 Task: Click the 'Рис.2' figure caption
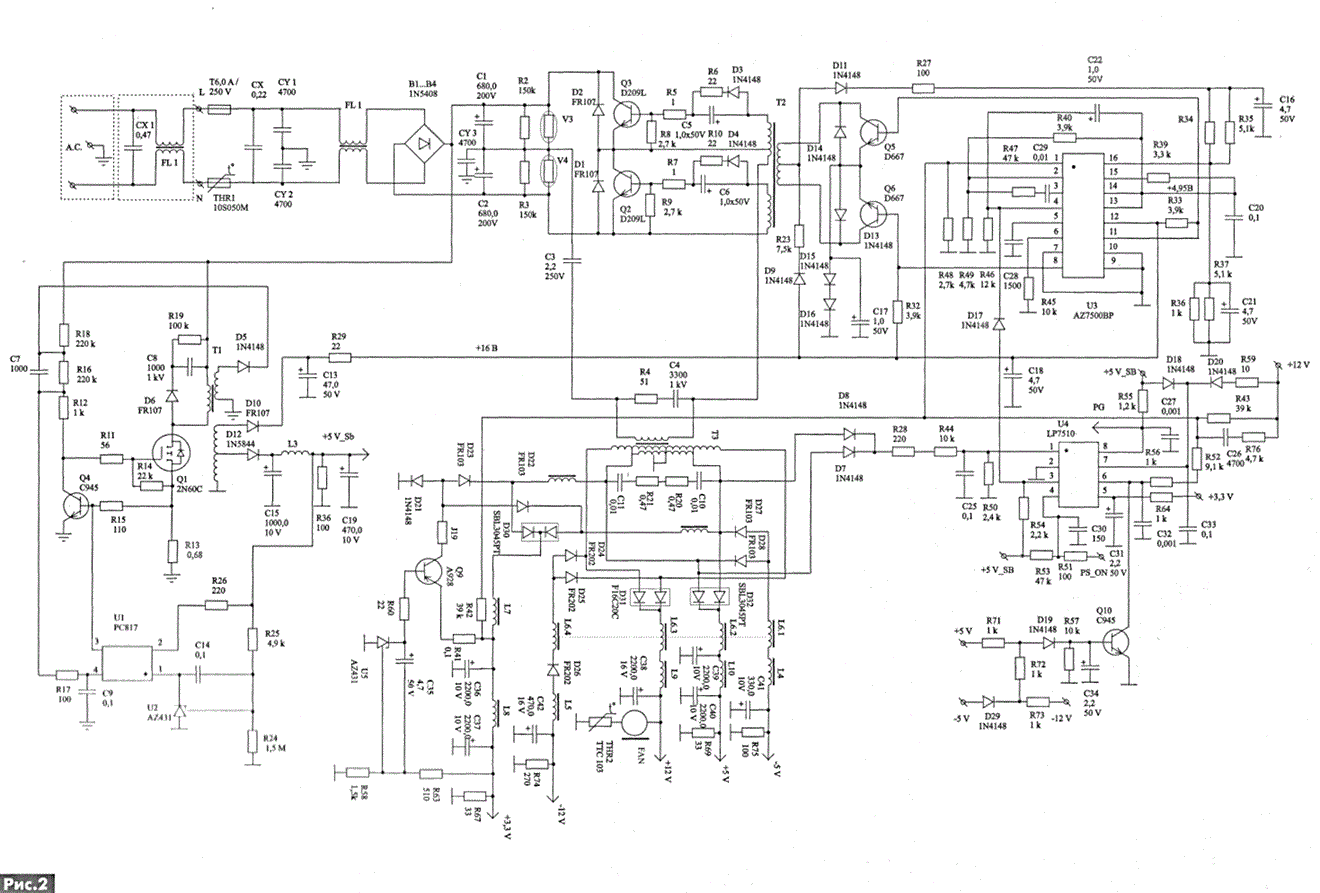[27, 883]
